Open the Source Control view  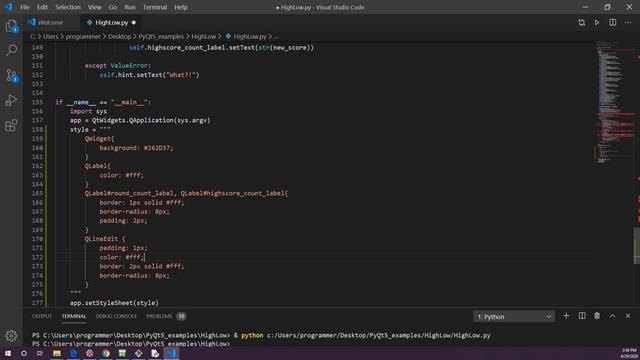pos(11,75)
